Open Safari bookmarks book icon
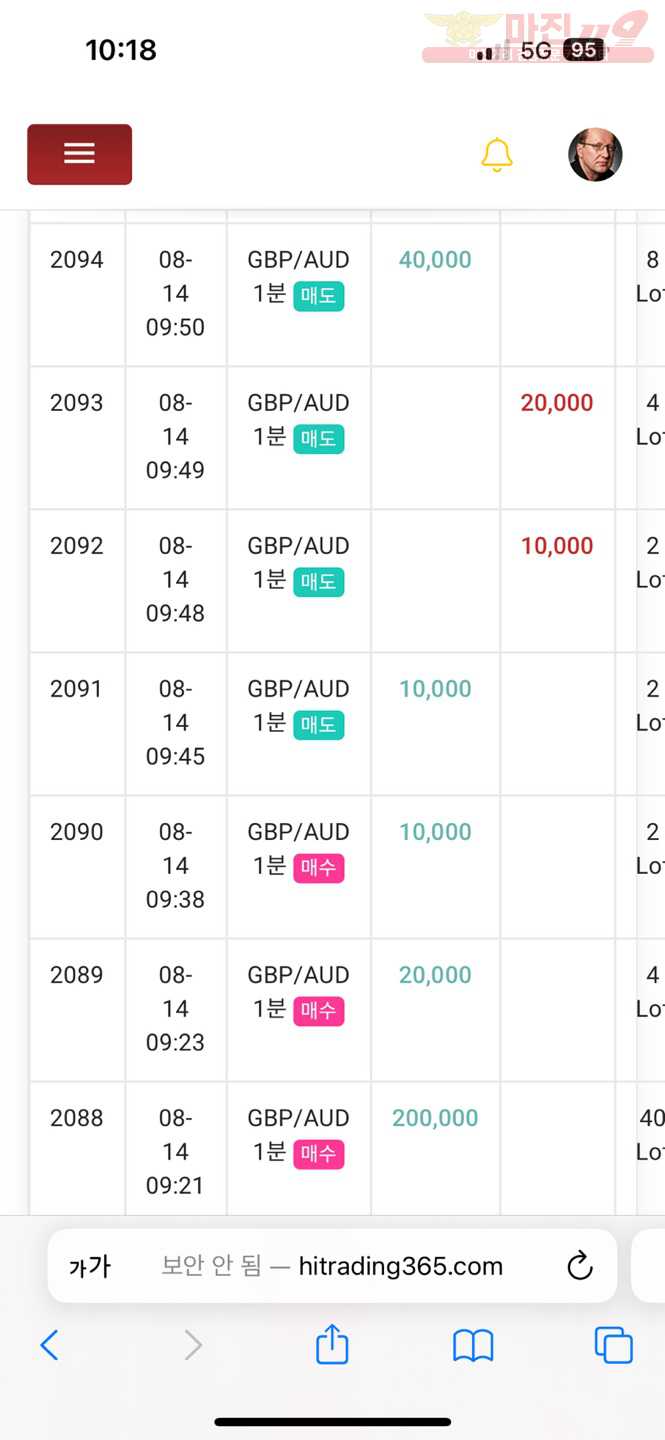Image resolution: width=665 pixels, height=1440 pixels. (x=473, y=1346)
